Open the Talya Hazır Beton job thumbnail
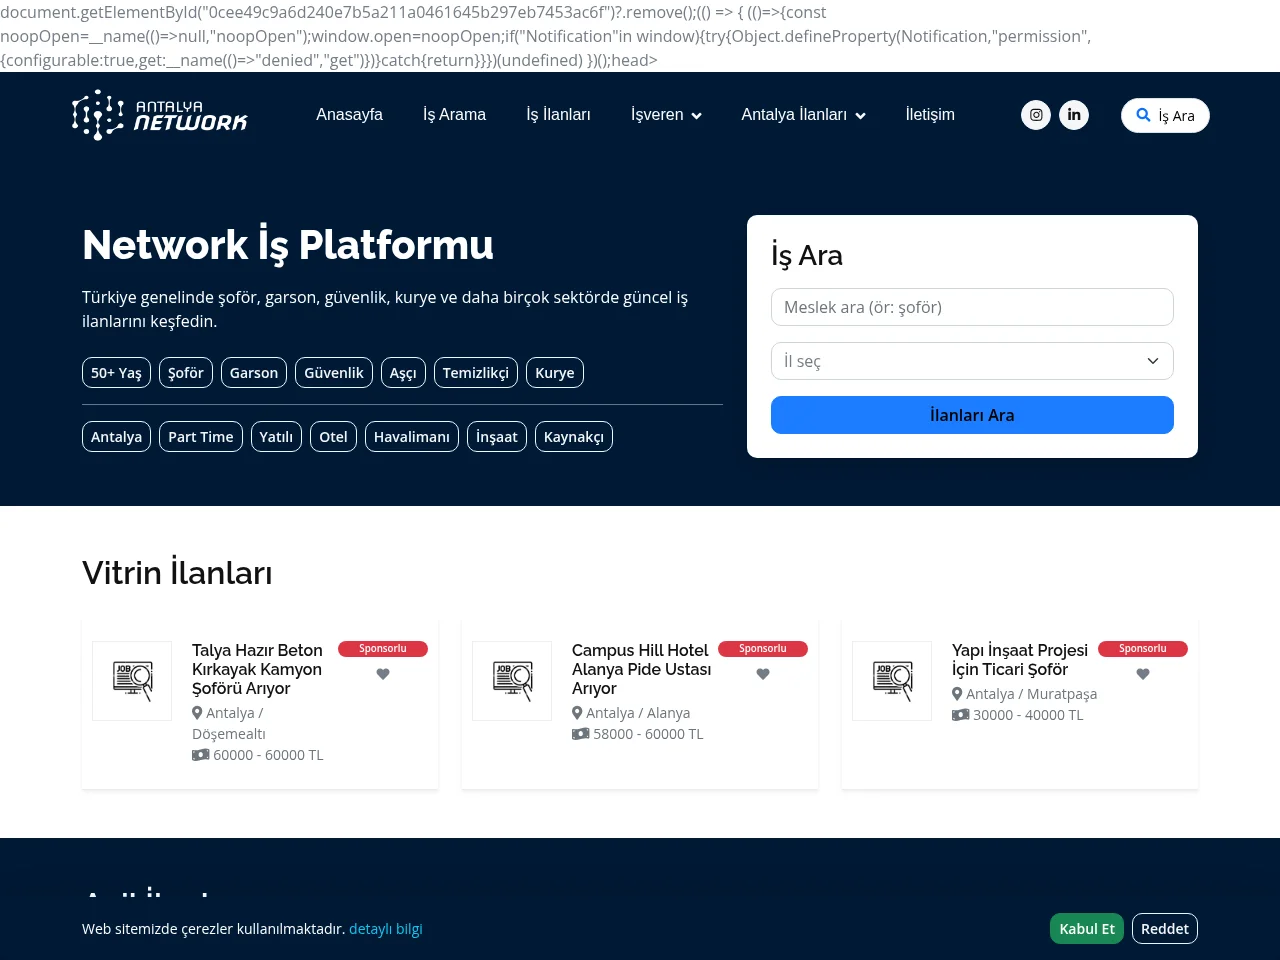 (132, 681)
